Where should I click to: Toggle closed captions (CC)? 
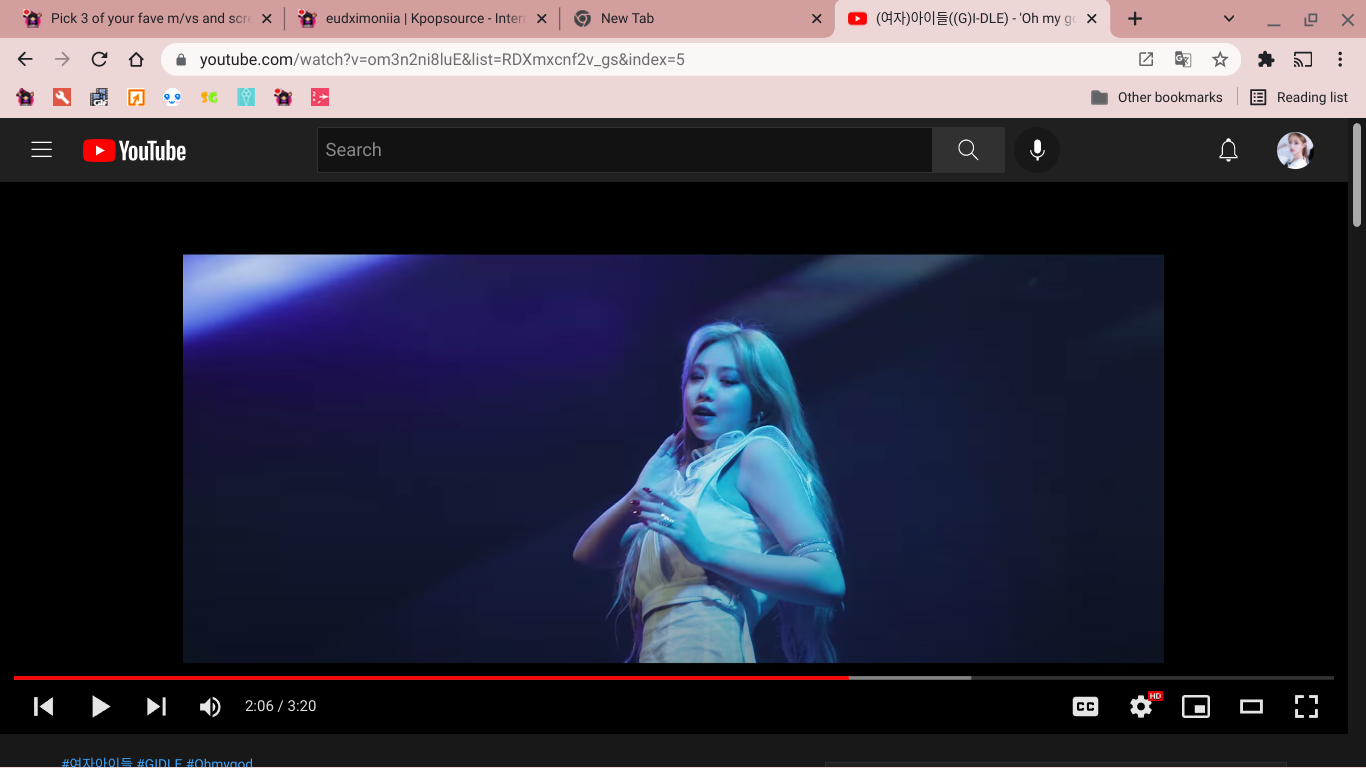[1085, 706]
